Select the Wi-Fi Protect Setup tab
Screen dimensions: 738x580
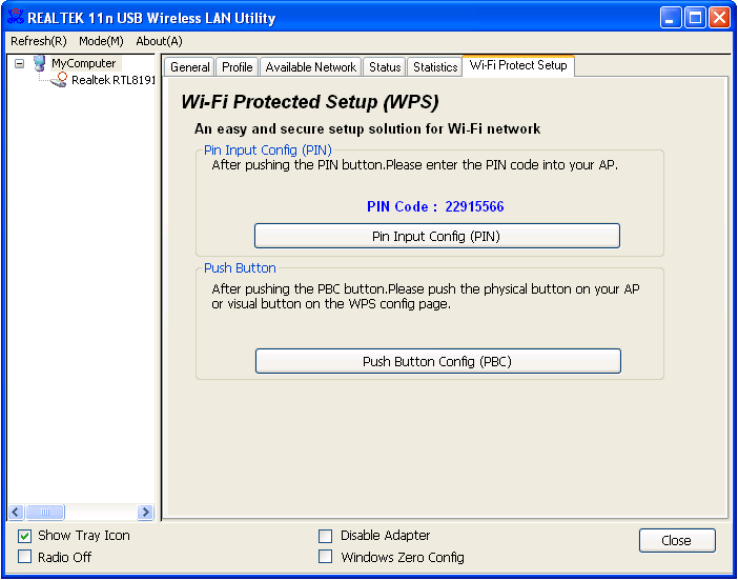[518, 65]
